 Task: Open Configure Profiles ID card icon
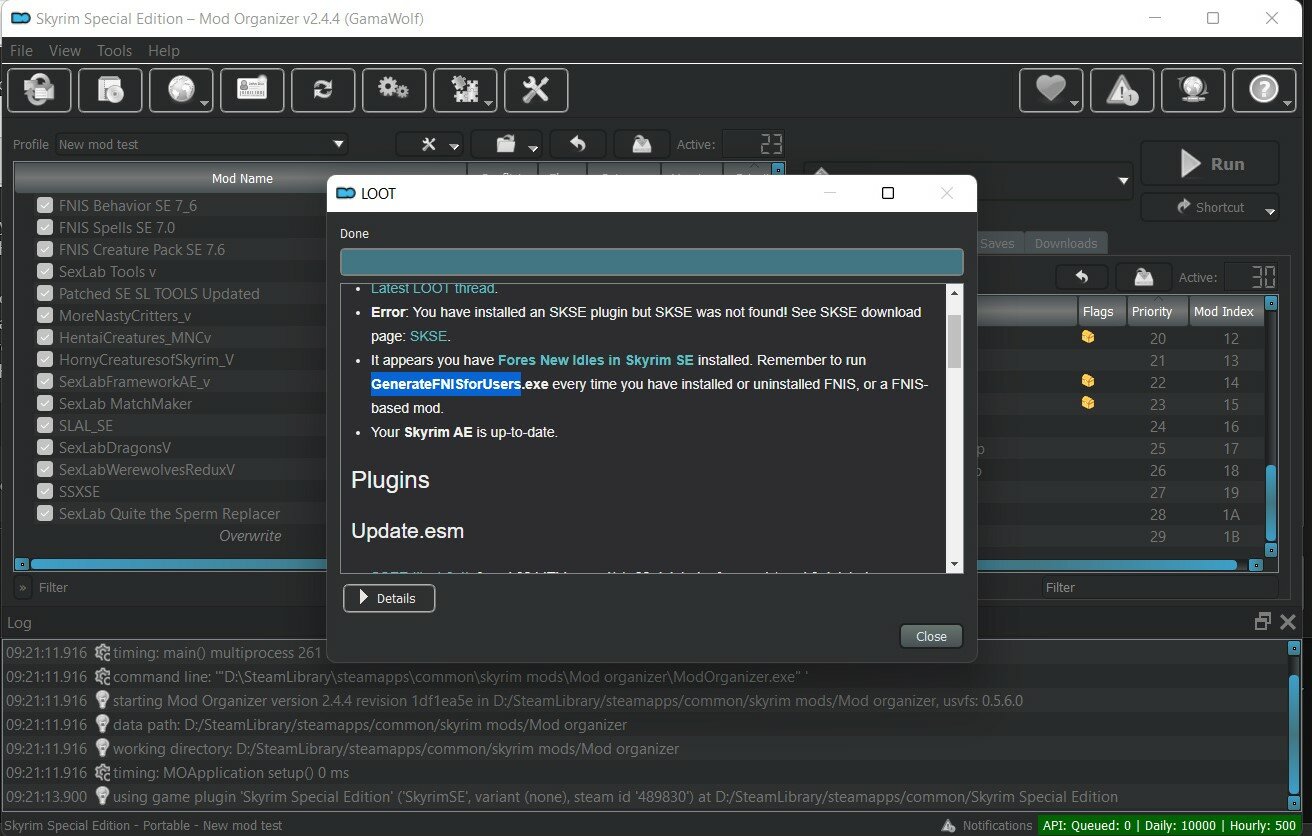(x=252, y=90)
